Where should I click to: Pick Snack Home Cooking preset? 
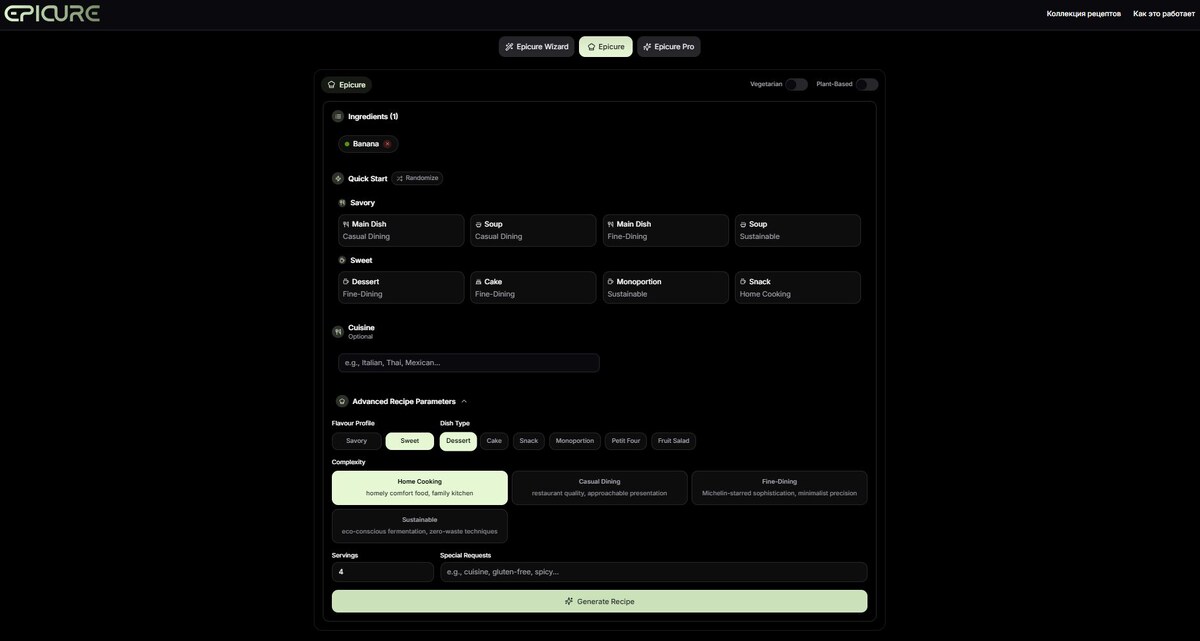coord(798,288)
